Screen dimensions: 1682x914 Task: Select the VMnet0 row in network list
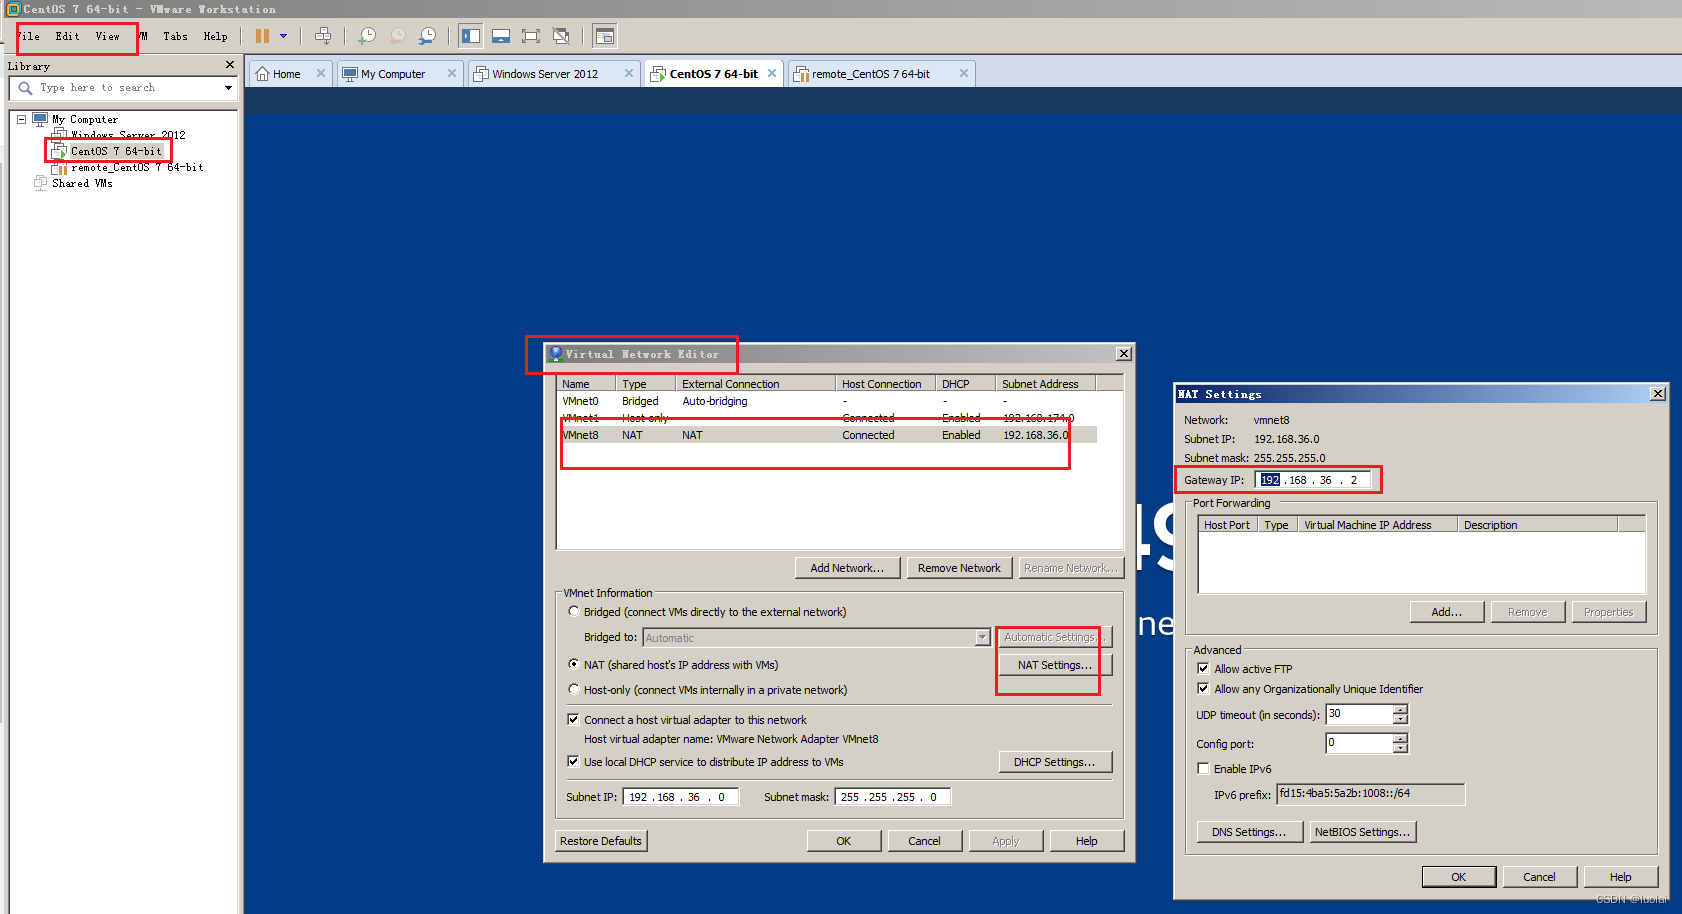tap(827, 401)
